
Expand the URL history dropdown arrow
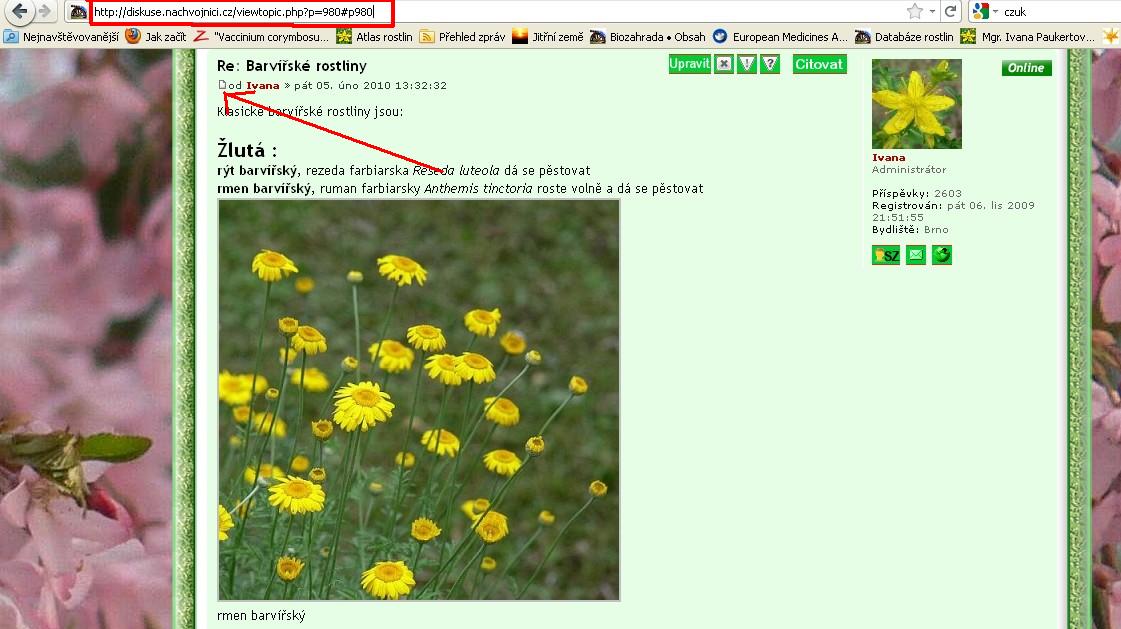tap(932, 12)
